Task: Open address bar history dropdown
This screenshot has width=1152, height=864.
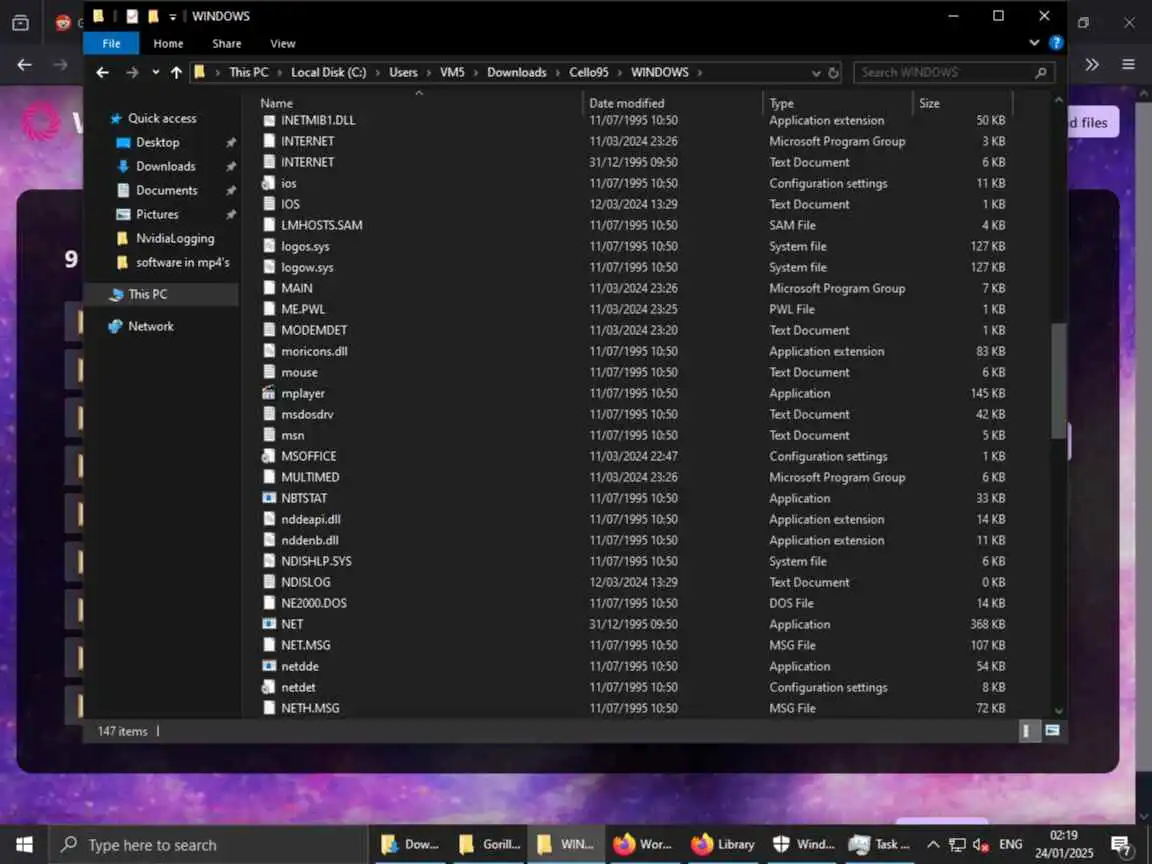Action: click(816, 73)
